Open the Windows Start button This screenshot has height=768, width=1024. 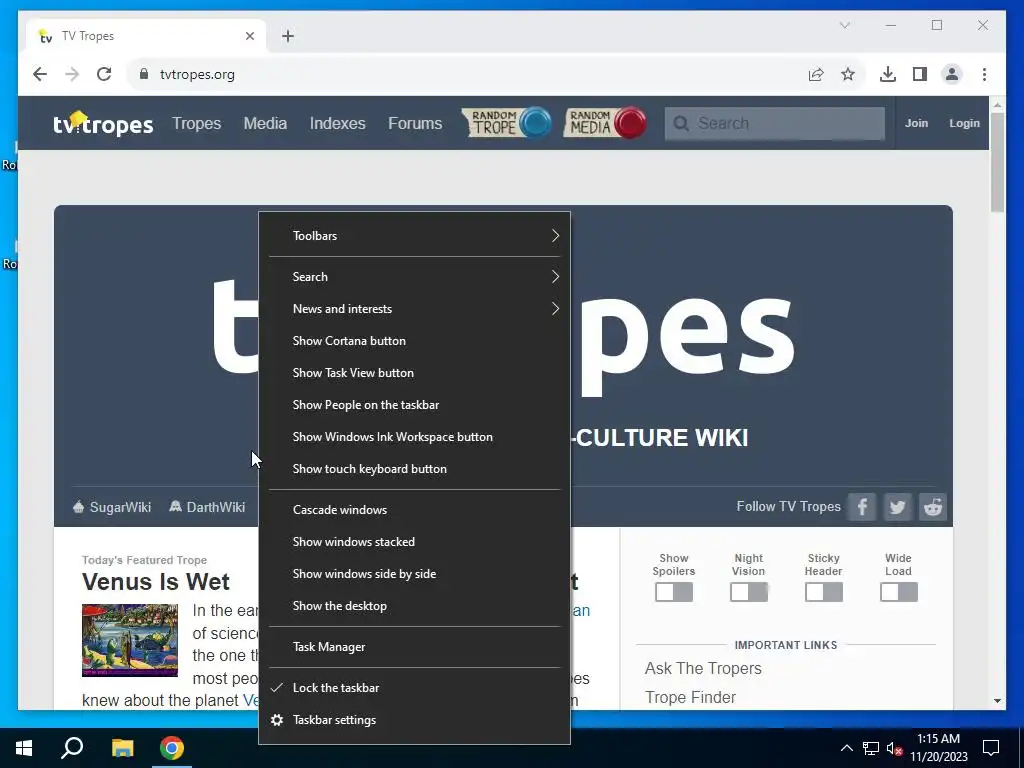24,748
